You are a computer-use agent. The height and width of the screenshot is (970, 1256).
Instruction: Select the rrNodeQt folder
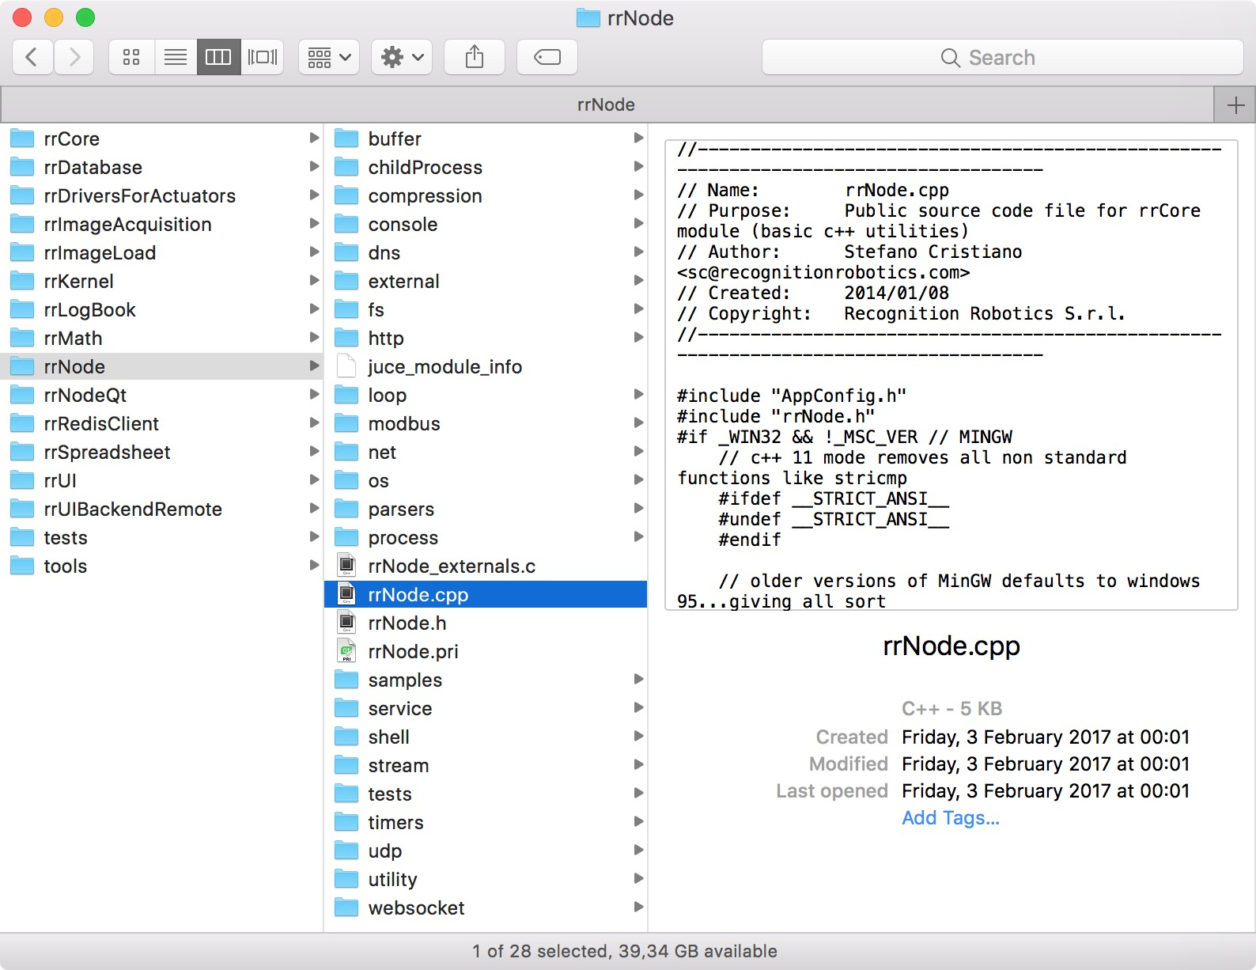161,395
